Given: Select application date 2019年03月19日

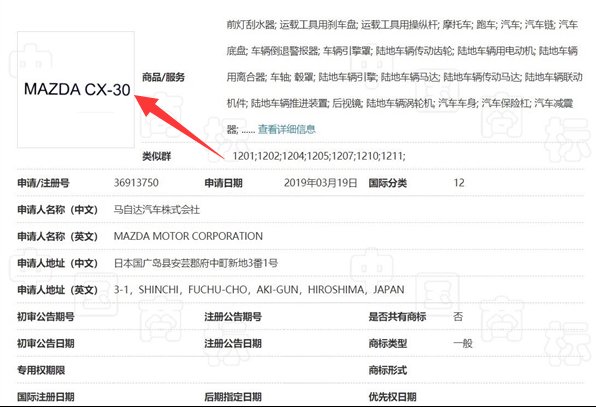Looking at the screenshot, I should 320,183.
